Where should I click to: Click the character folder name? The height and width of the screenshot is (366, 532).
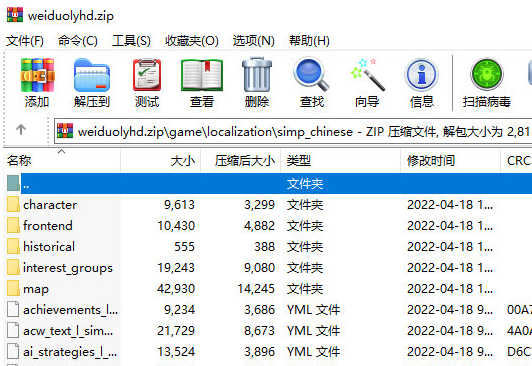(x=50, y=205)
